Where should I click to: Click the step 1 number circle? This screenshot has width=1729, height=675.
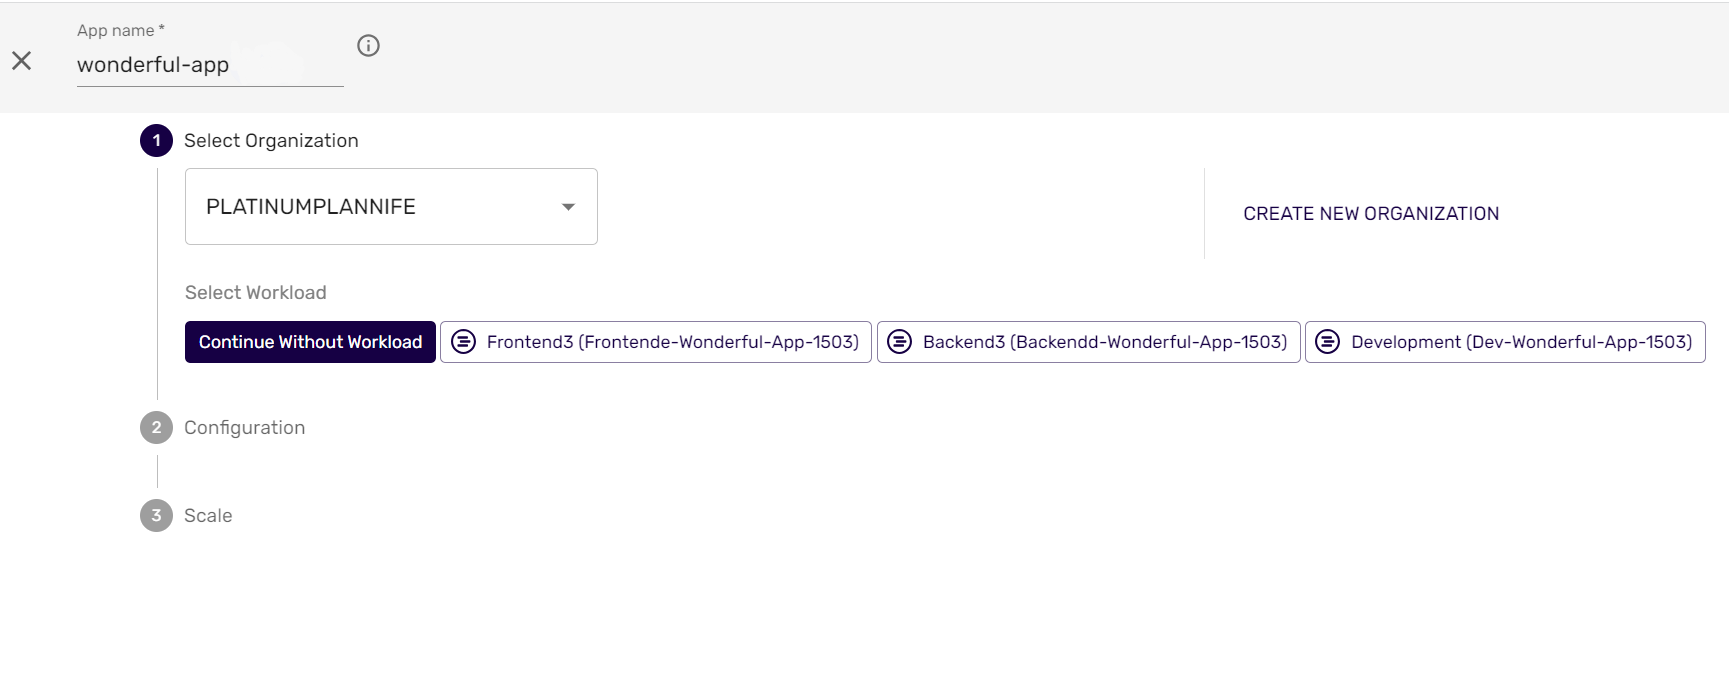156,141
